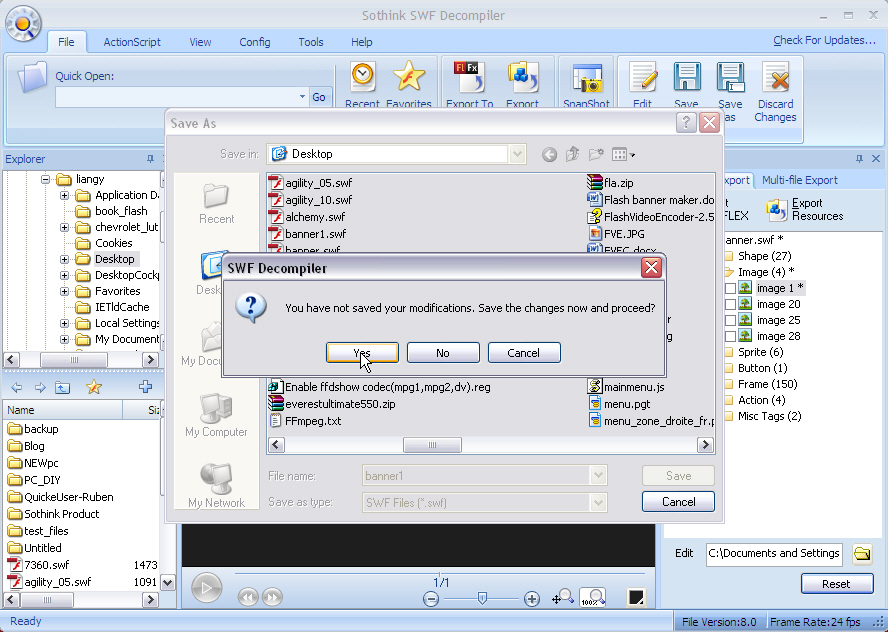Click No in the SWF Decompiler prompt
Image resolution: width=888 pixels, height=632 pixels.
click(x=443, y=353)
